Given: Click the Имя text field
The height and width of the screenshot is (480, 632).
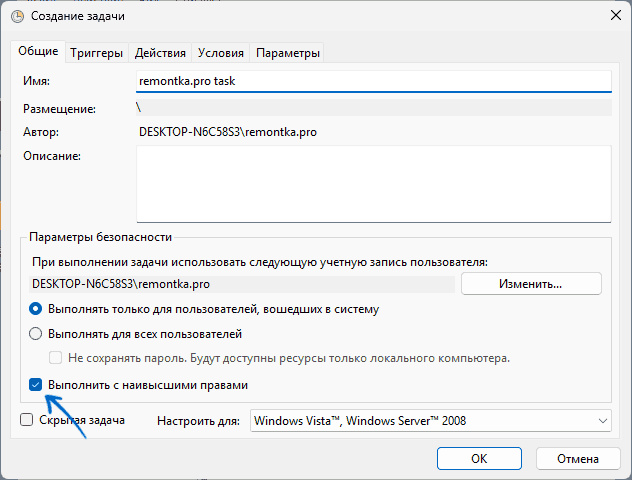Looking at the screenshot, I should tap(372, 81).
